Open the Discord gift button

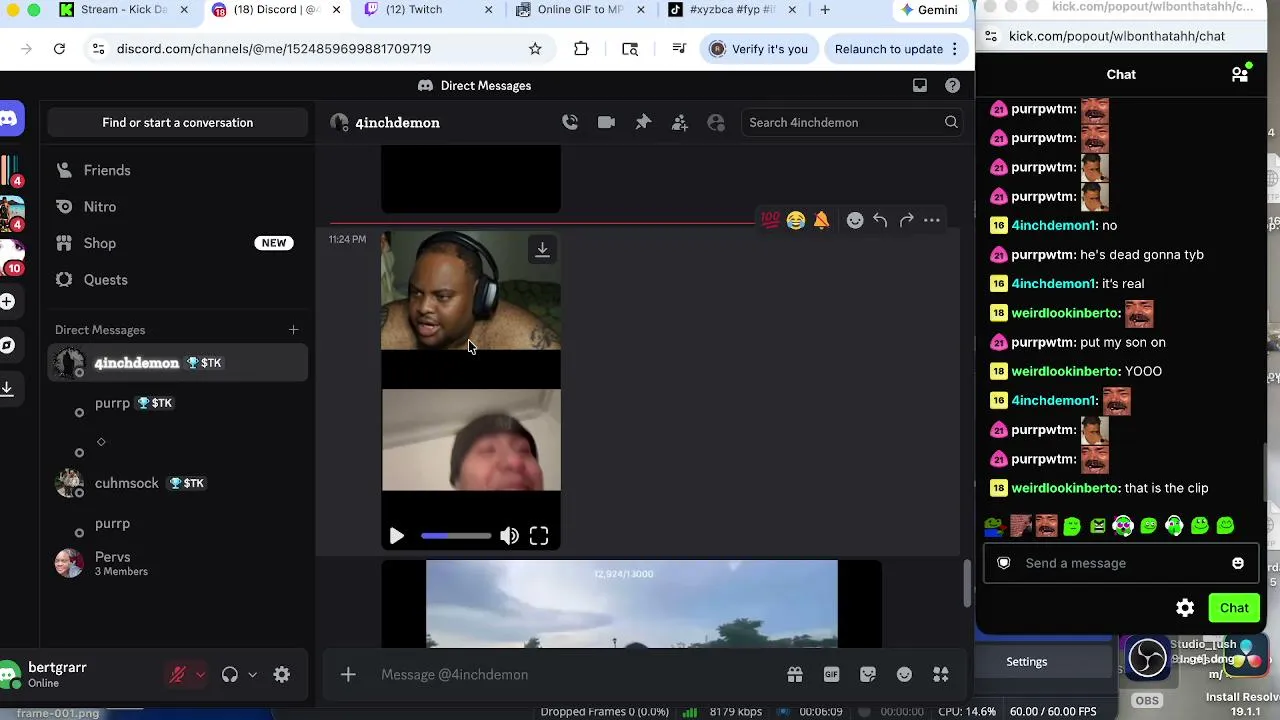pos(795,675)
